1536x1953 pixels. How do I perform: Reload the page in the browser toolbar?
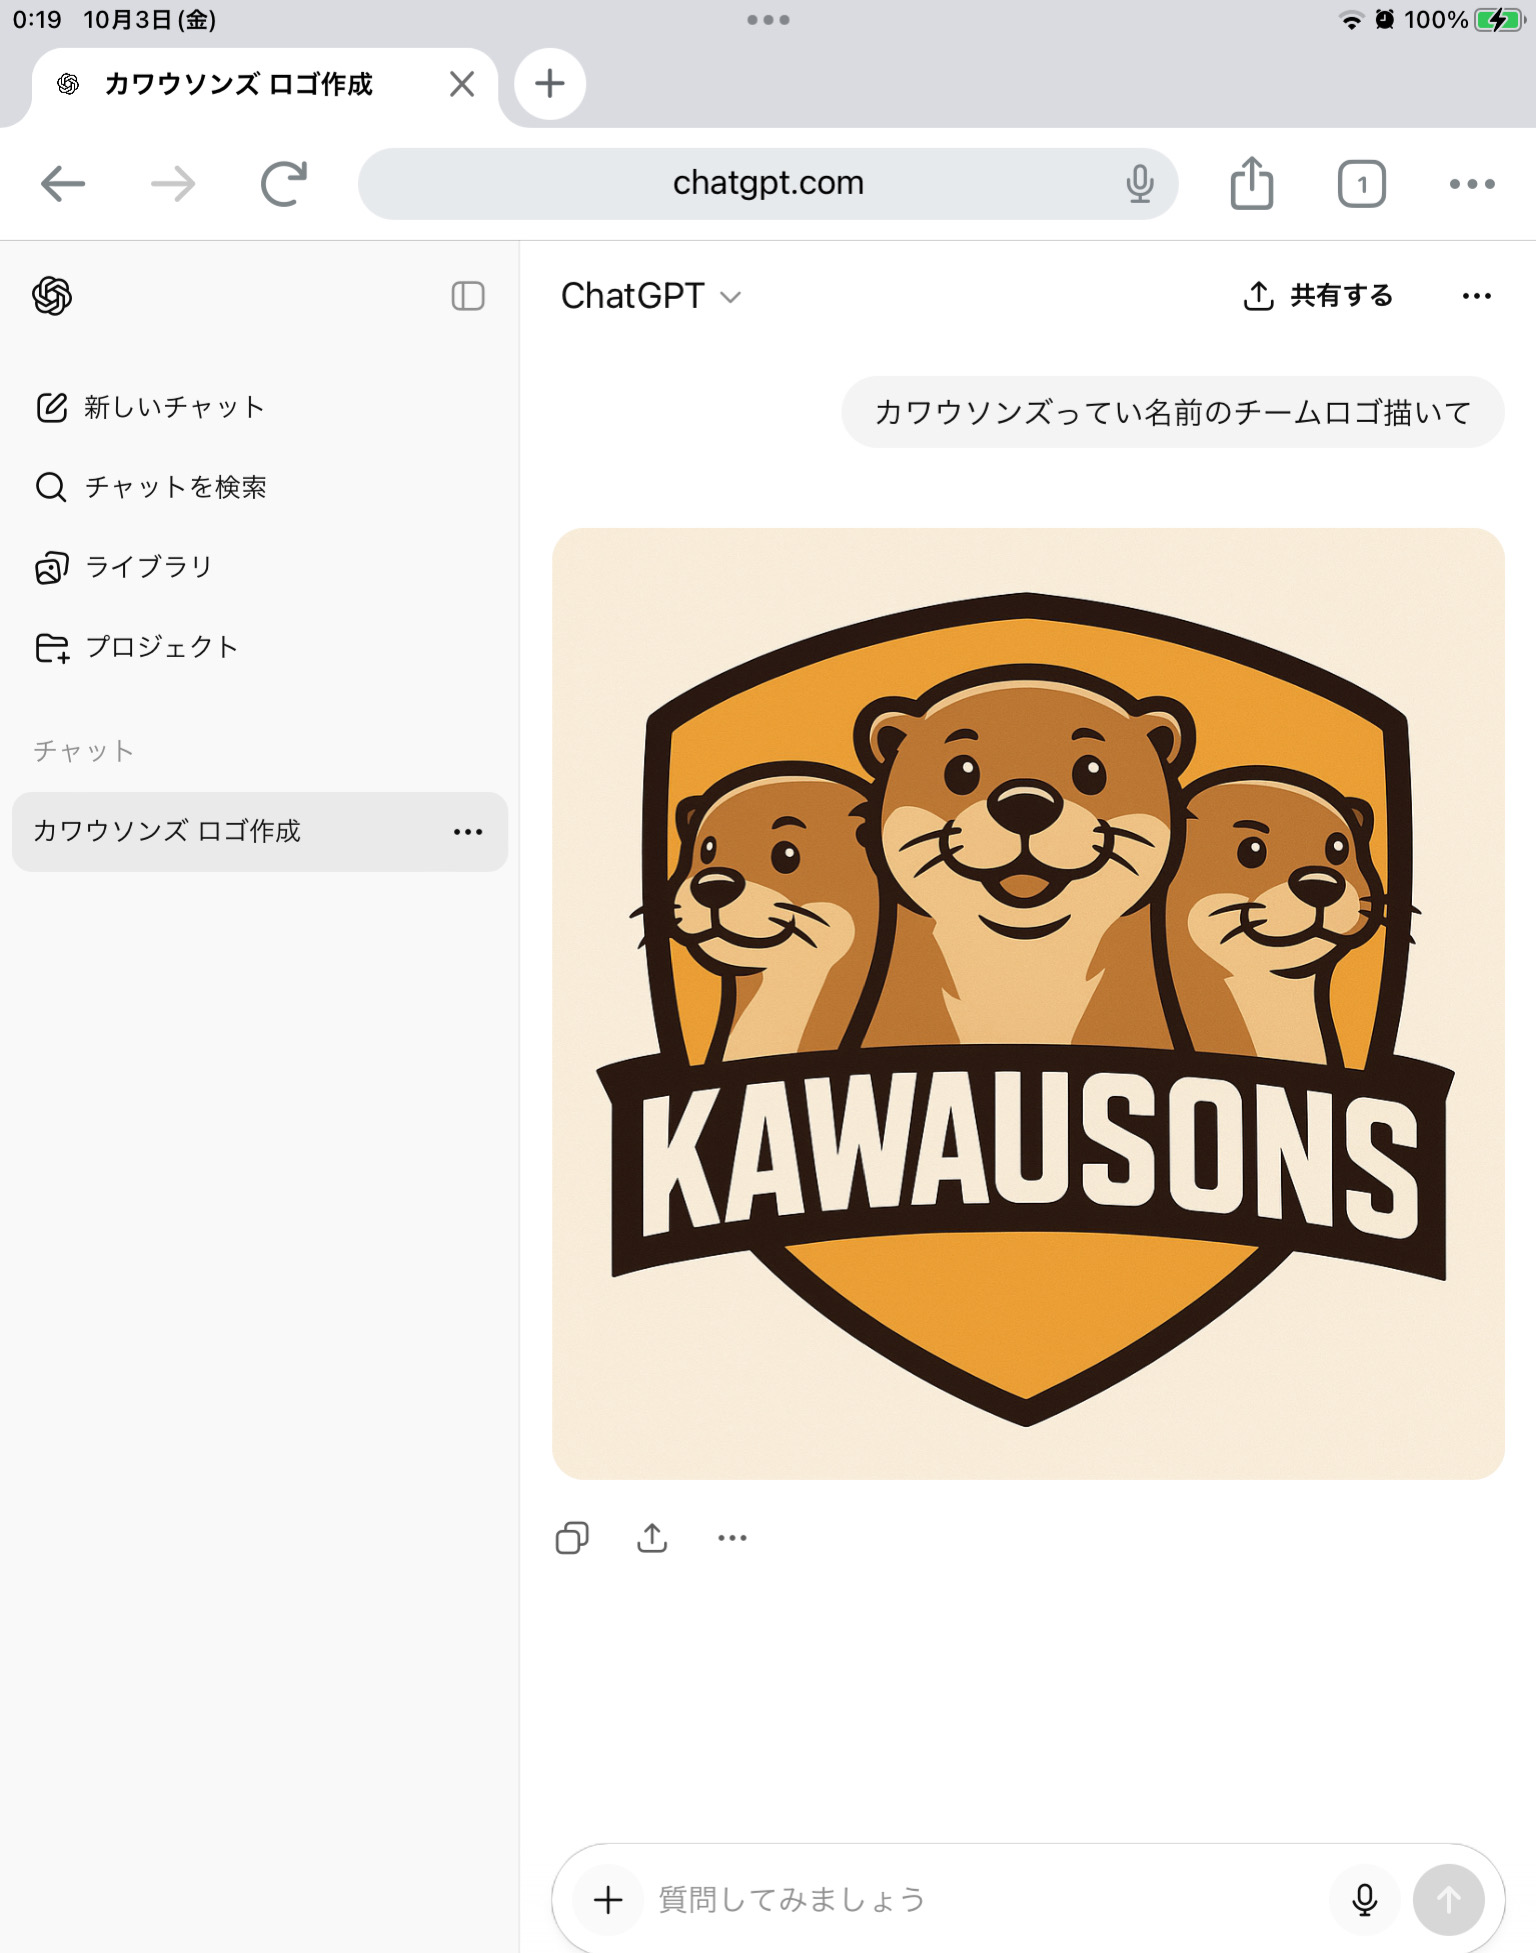(284, 184)
